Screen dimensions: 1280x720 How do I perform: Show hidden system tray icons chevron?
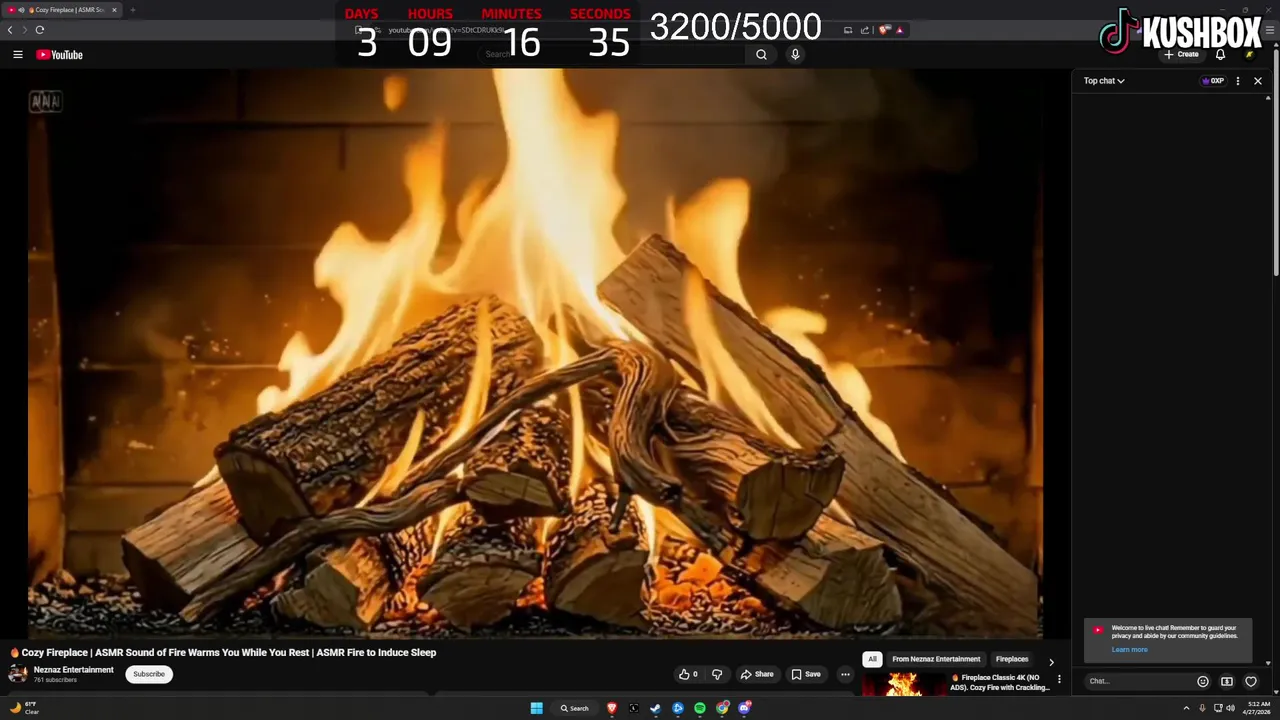coord(1186,708)
